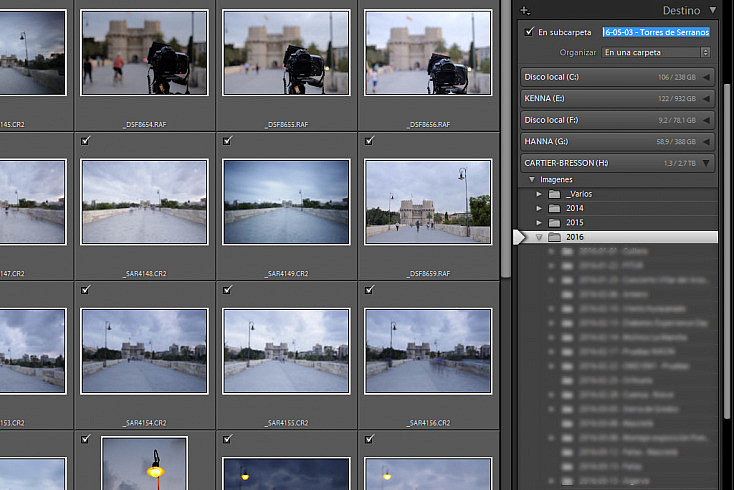Viewport: 734px width, 490px height.
Task: Click the 1,3 / 2,7 TB capacity text
Action: pos(679,163)
